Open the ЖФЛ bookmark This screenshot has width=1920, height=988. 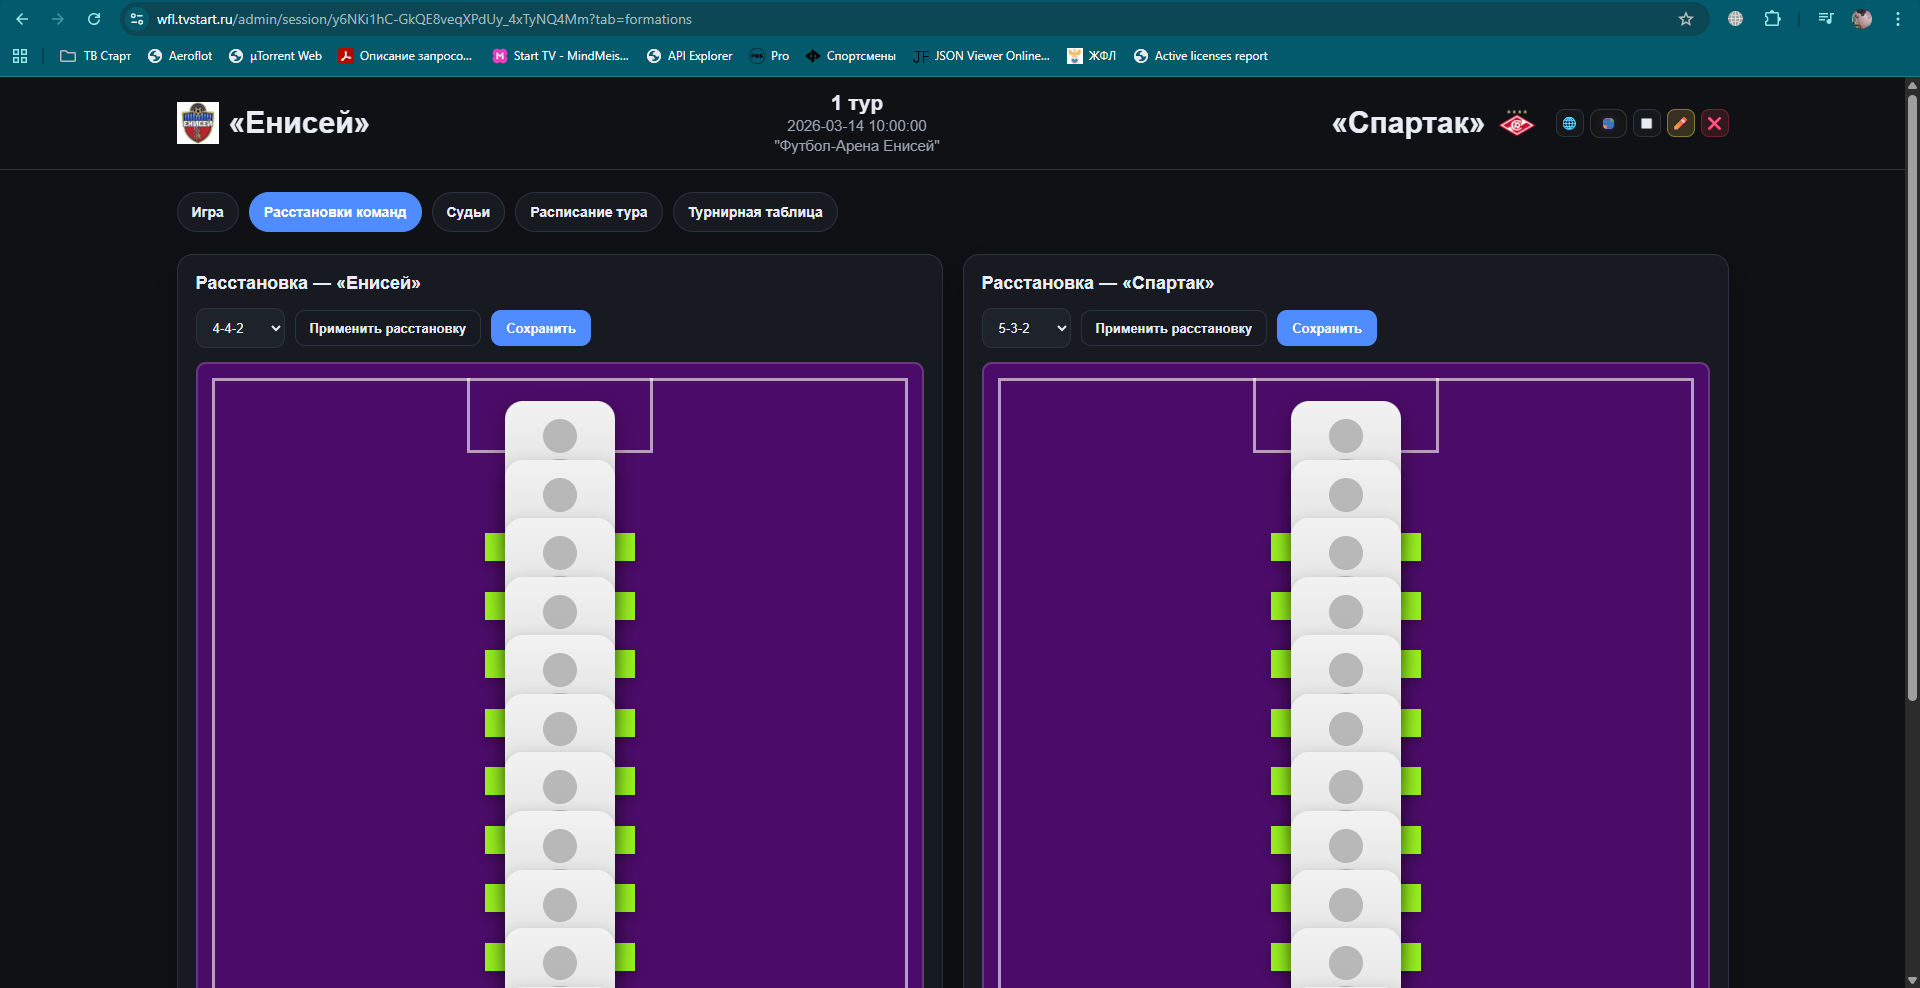(x=1092, y=56)
